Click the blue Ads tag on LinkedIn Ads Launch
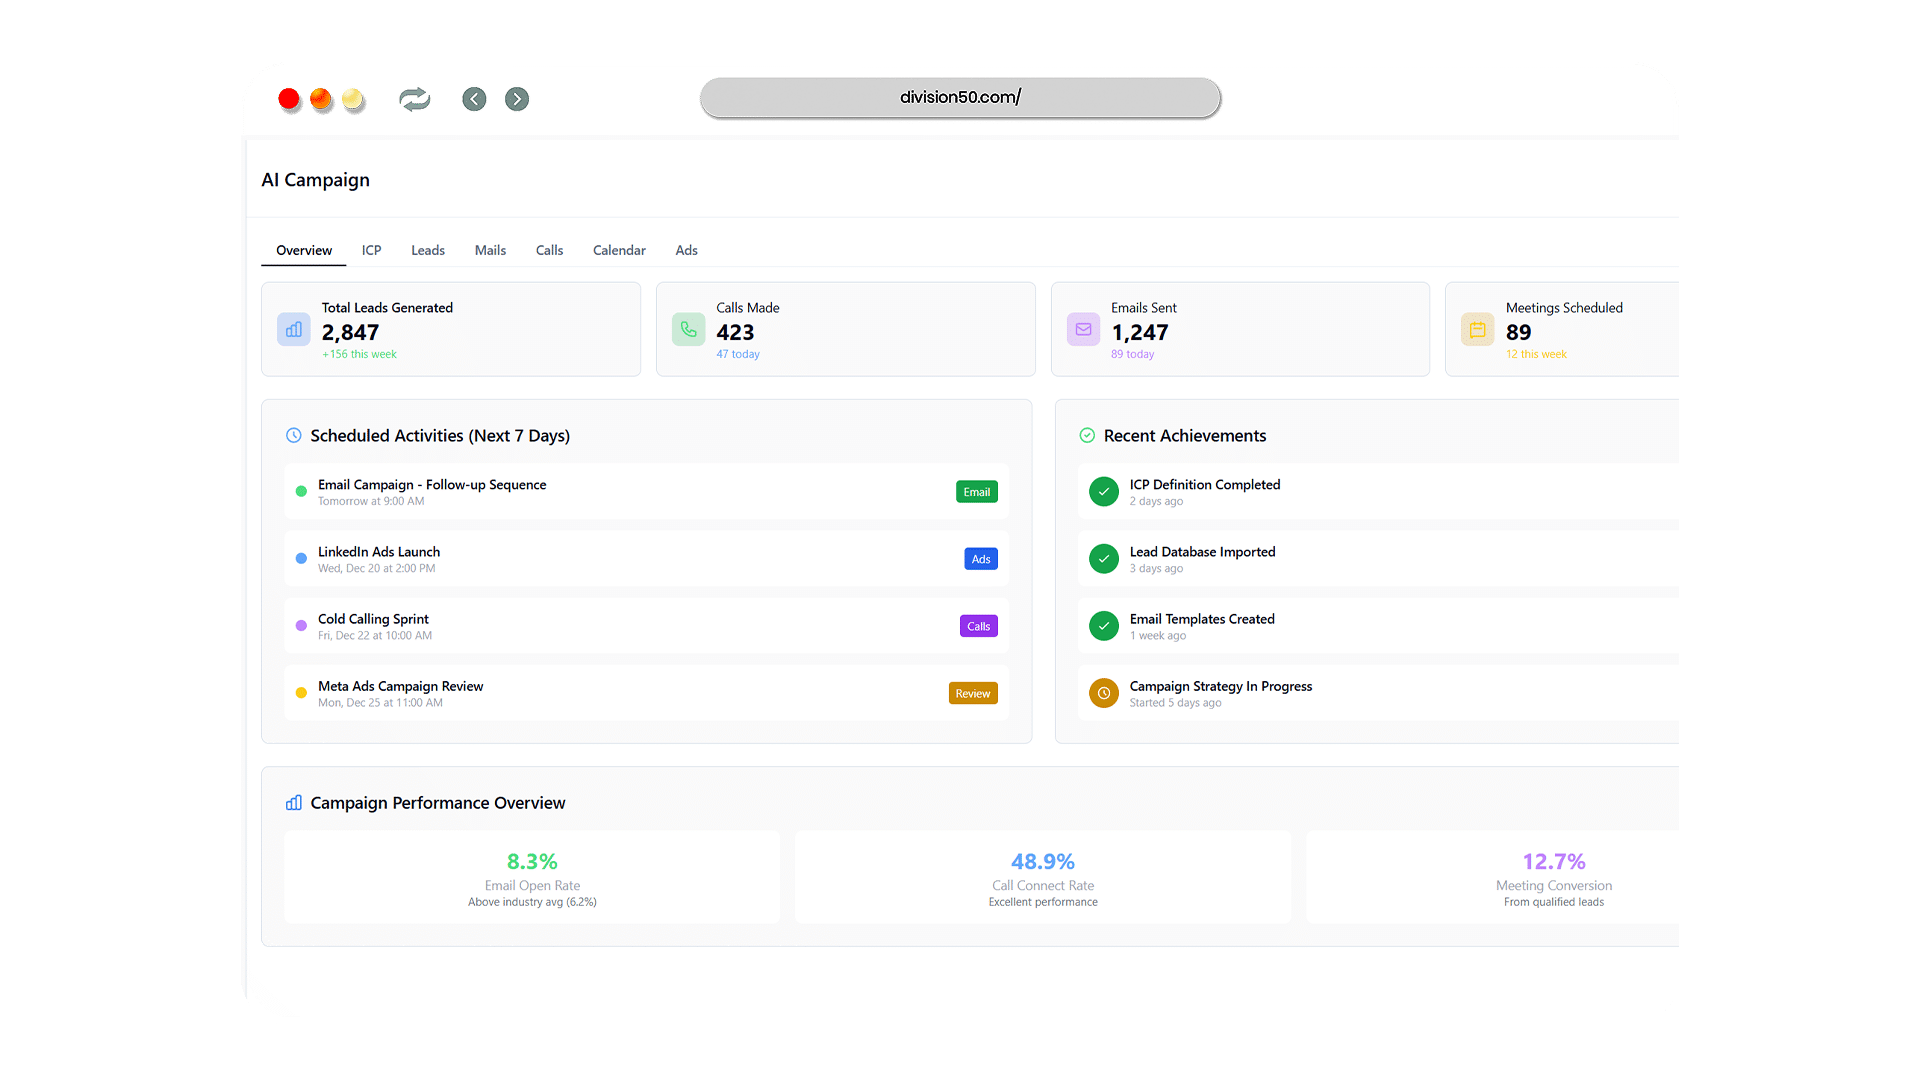1920x1080 pixels. (981, 559)
